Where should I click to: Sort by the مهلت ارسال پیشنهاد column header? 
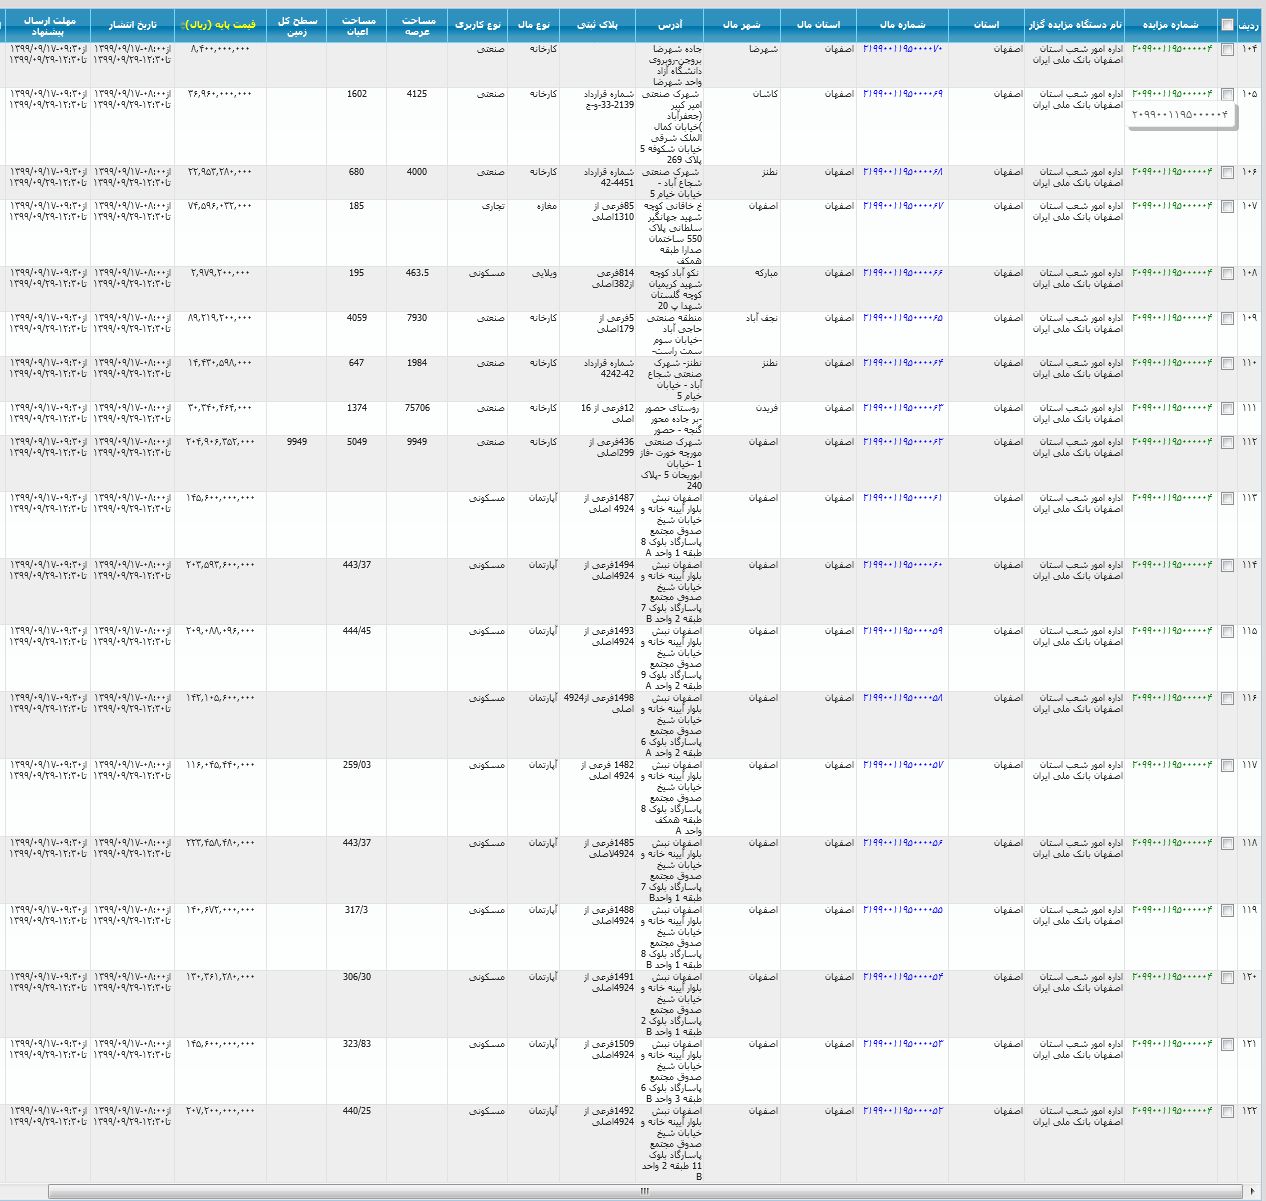[48, 25]
